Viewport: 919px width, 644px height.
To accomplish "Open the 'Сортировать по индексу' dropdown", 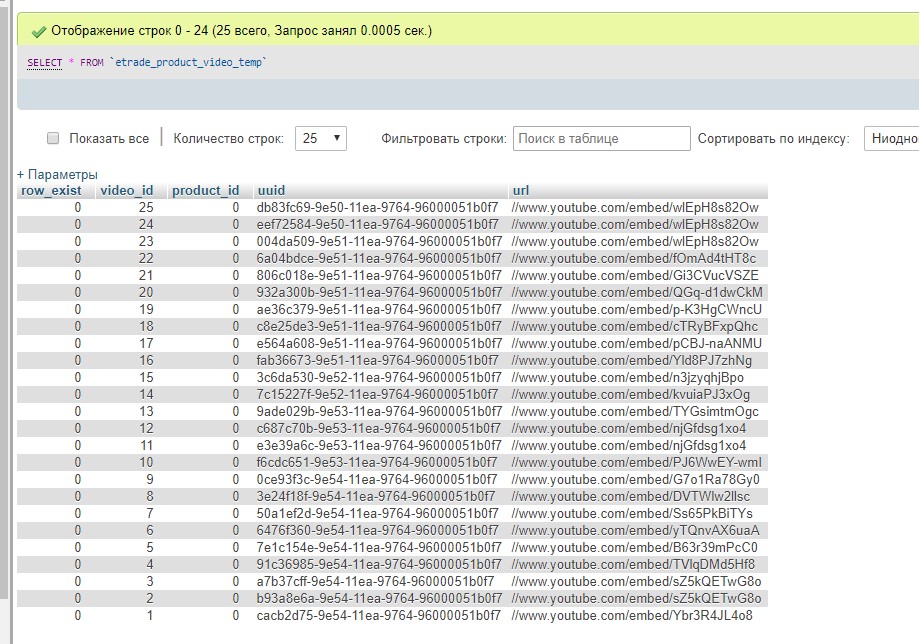I will pos(891,138).
